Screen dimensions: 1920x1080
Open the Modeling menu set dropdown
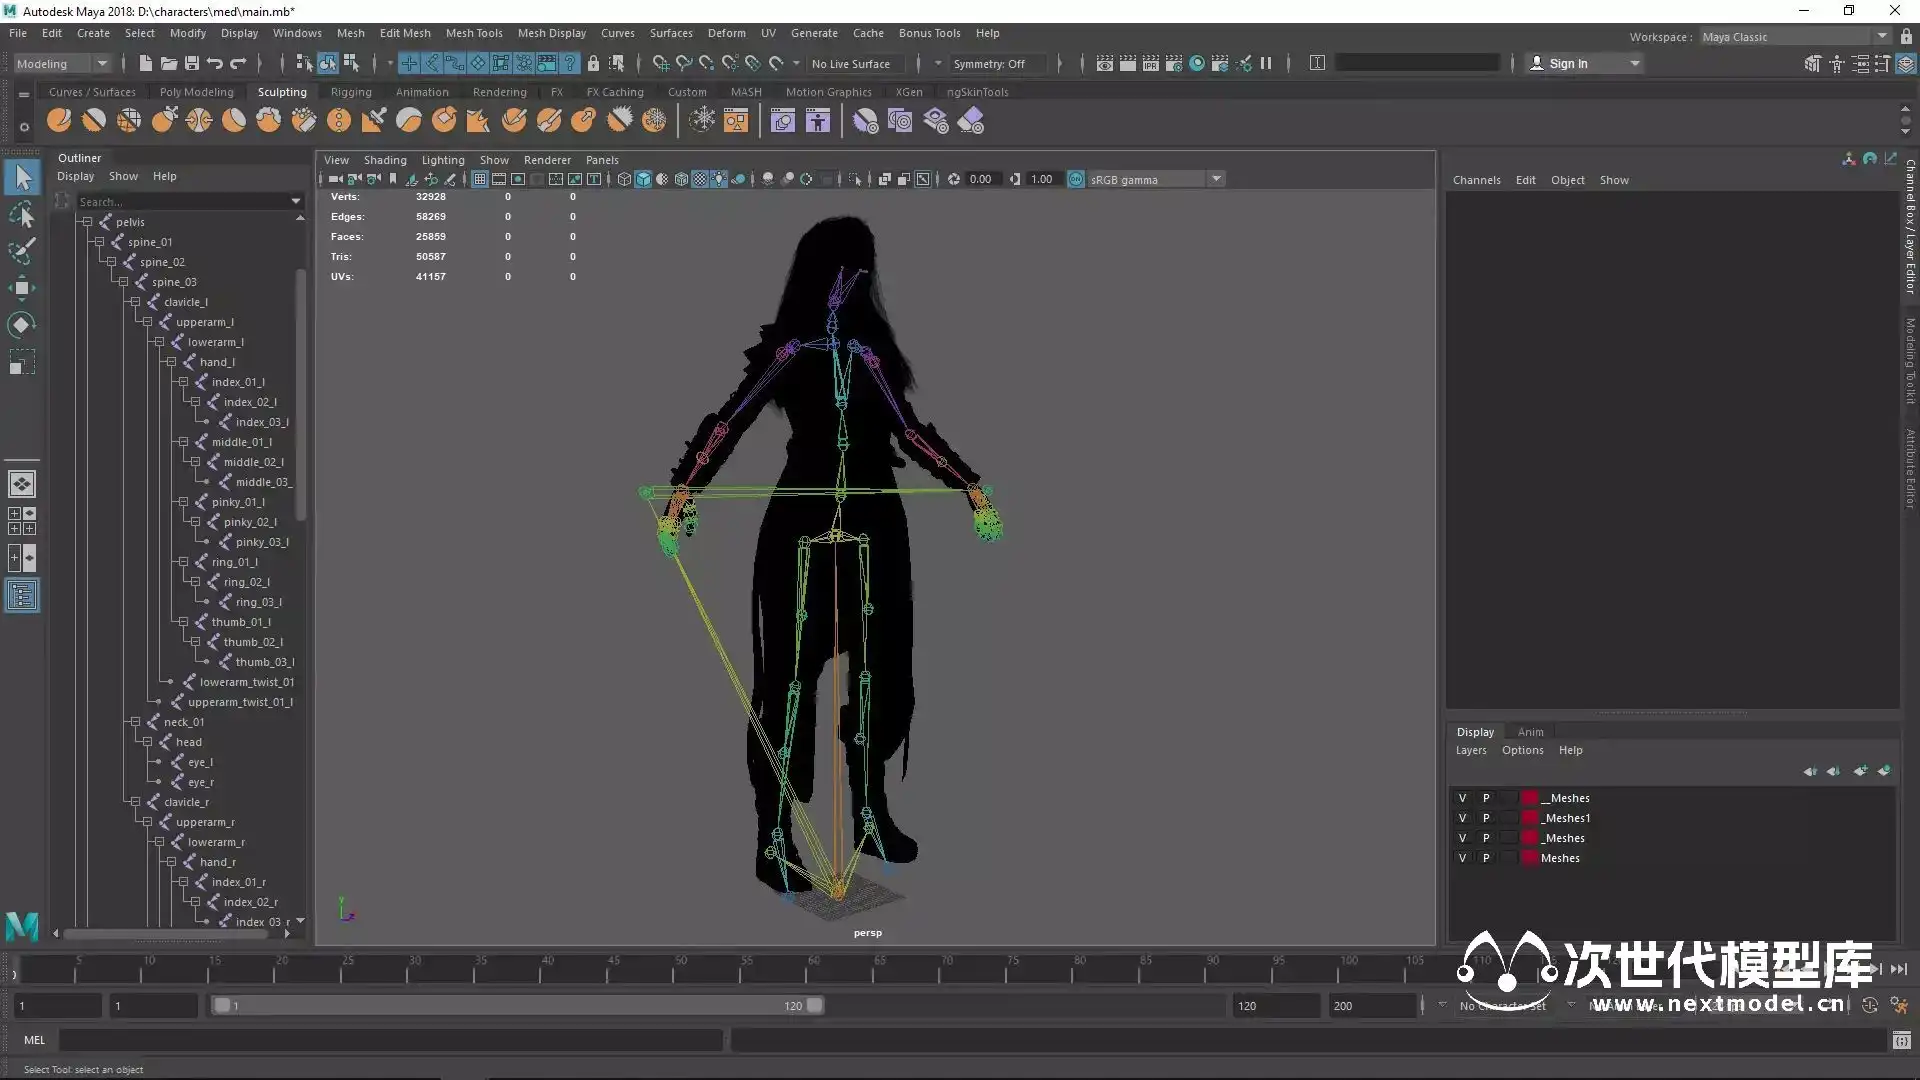[x=62, y=63]
